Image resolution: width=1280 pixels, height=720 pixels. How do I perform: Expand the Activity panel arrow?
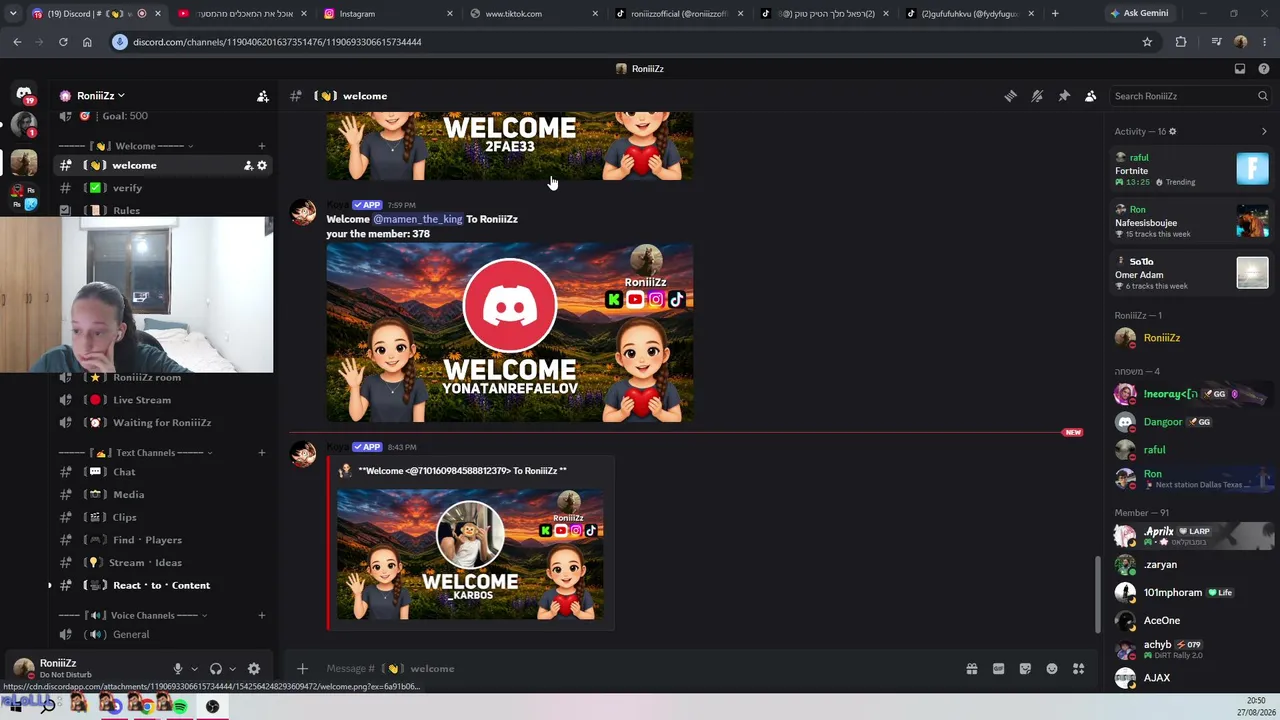click(x=1264, y=131)
